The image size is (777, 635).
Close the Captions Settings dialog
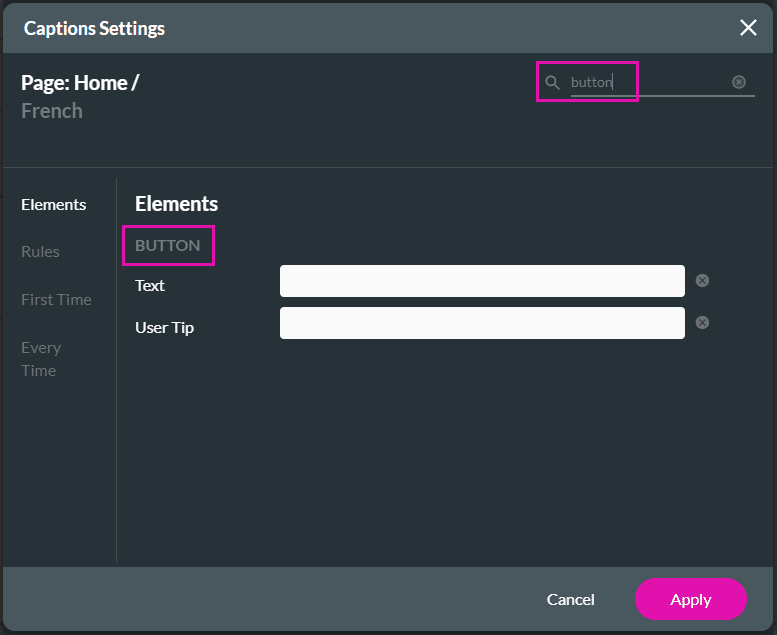click(x=748, y=27)
